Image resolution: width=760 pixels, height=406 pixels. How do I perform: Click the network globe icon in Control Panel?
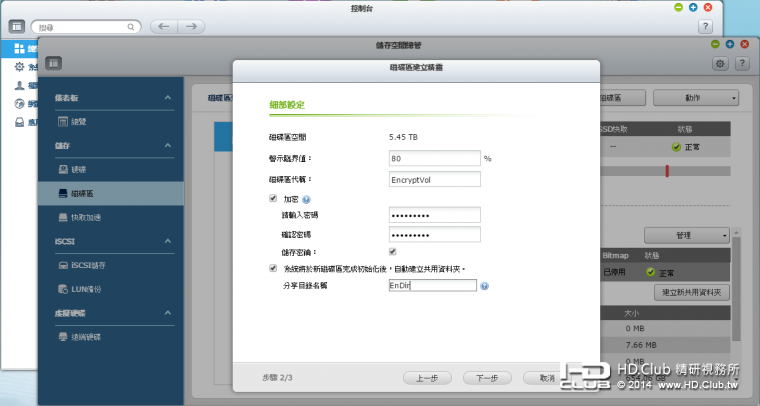tap(19, 104)
